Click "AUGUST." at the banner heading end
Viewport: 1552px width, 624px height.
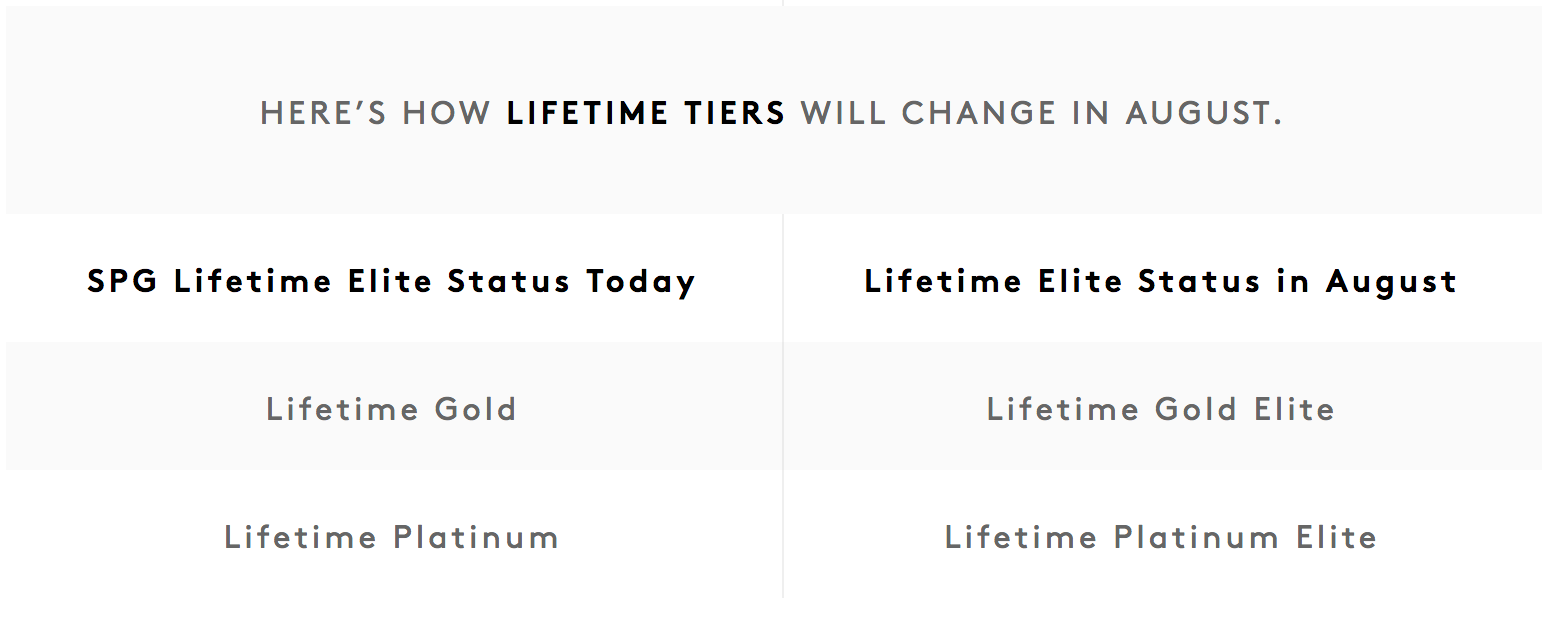click(1203, 113)
